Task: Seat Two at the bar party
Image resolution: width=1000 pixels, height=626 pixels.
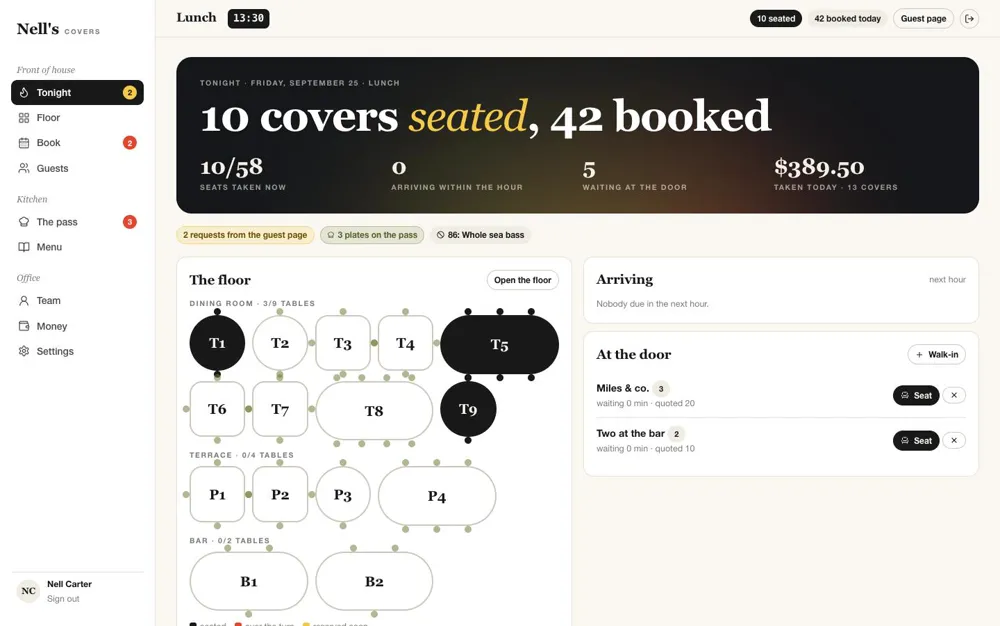Action: pyautogui.click(x=916, y=440)
